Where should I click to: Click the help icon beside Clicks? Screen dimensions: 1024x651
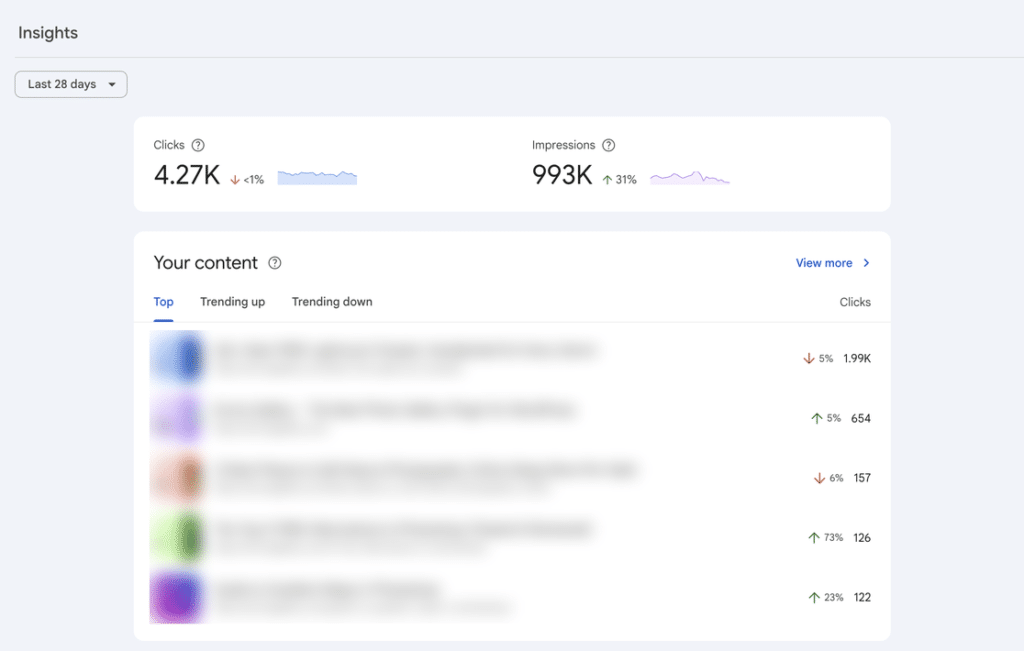pyautogui.click(x=198, y=145)
